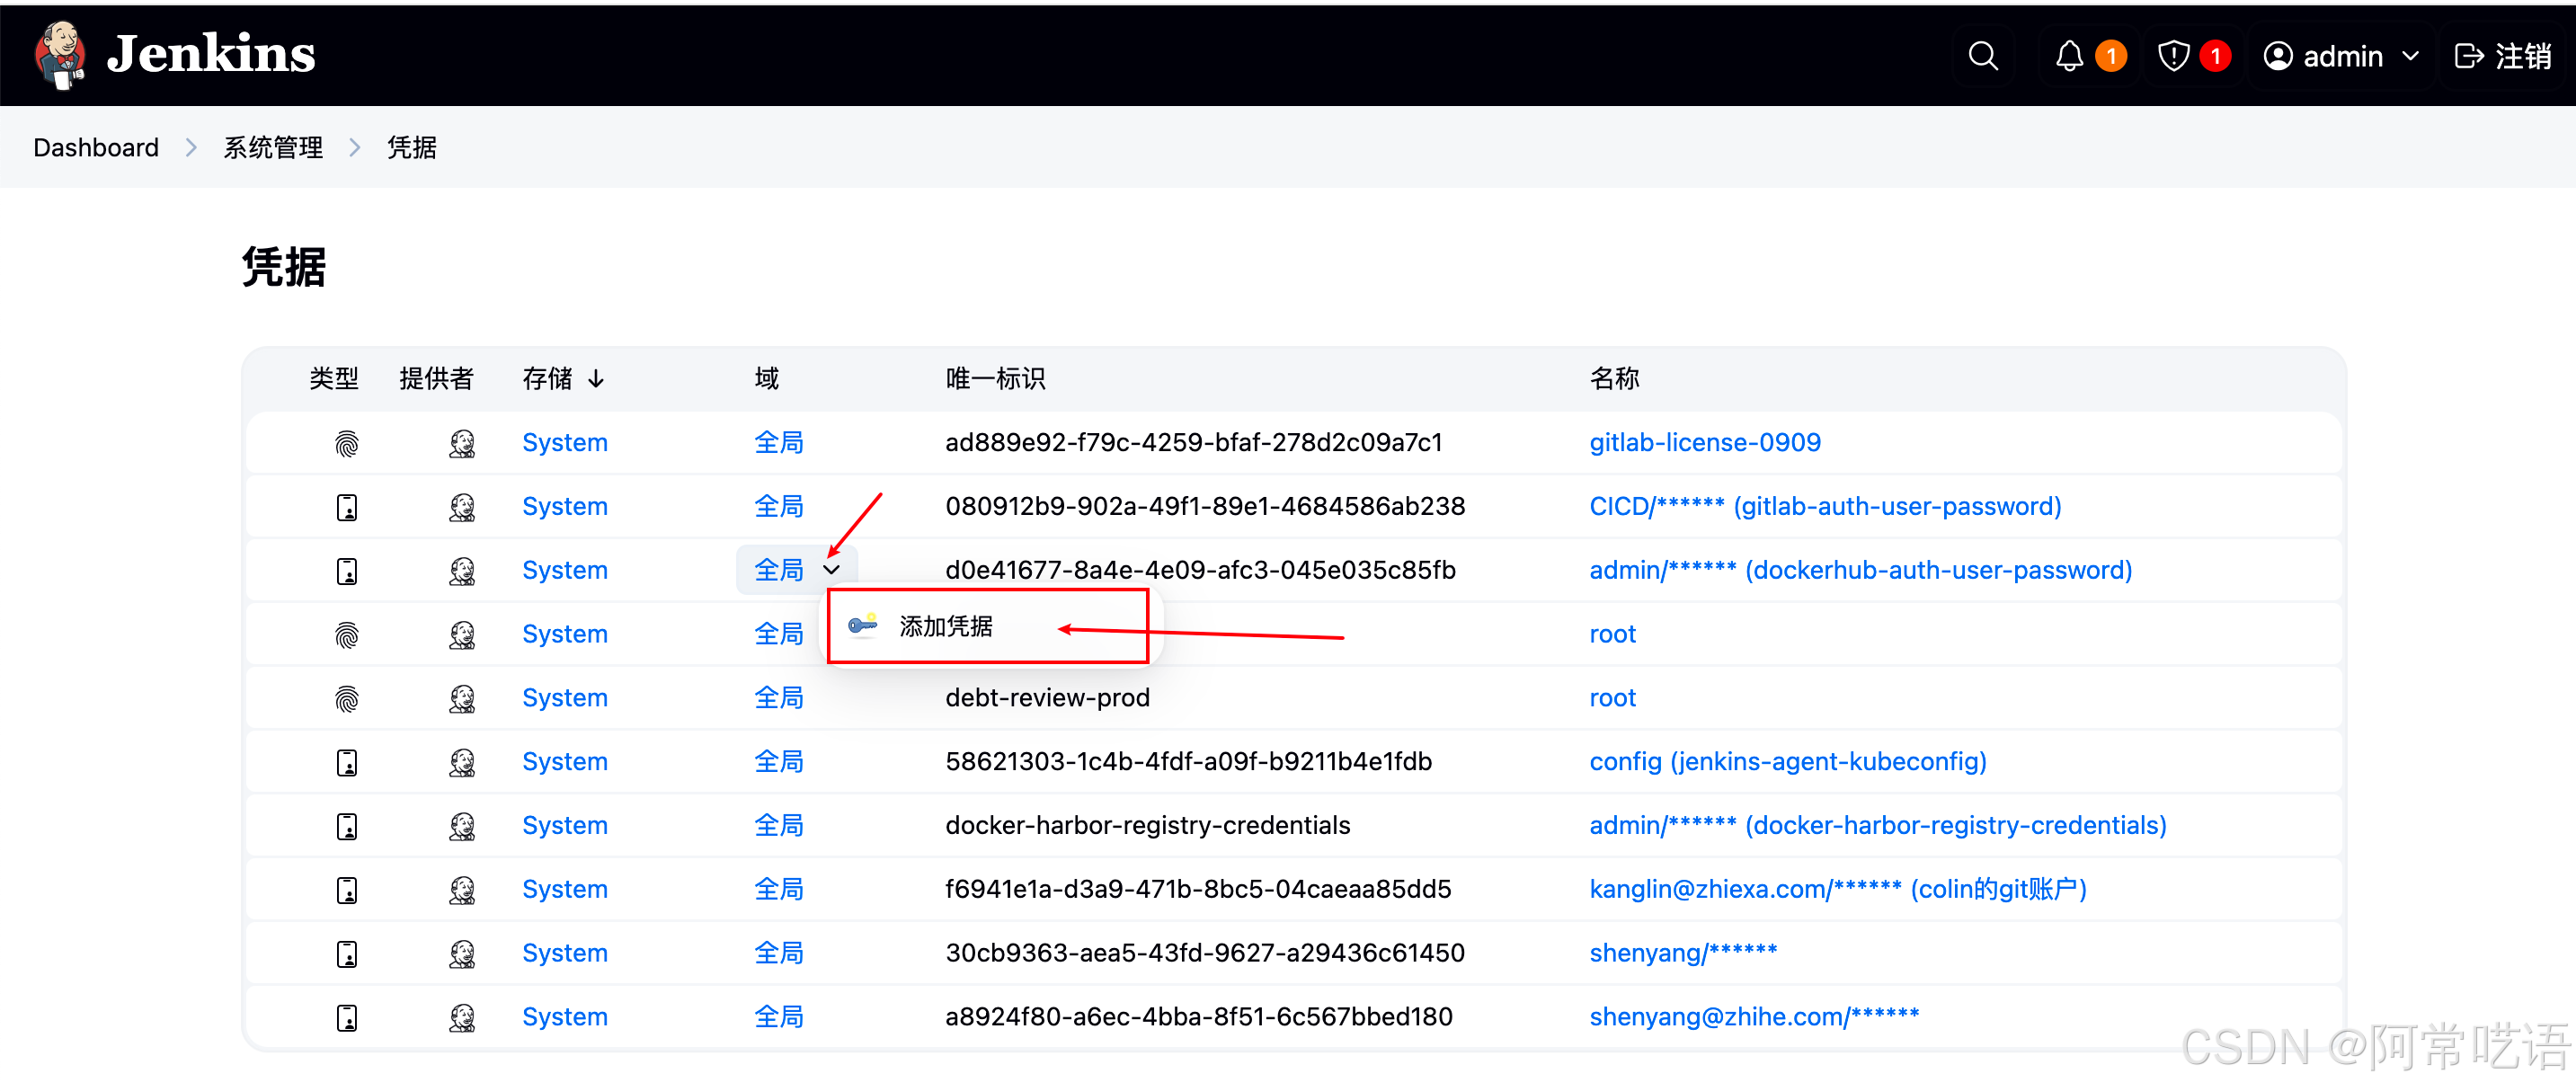Click the chevron next to 全局 in dockerhub row
Image resolution: width=2576 pixels, height=1091 pixels.
832,570
